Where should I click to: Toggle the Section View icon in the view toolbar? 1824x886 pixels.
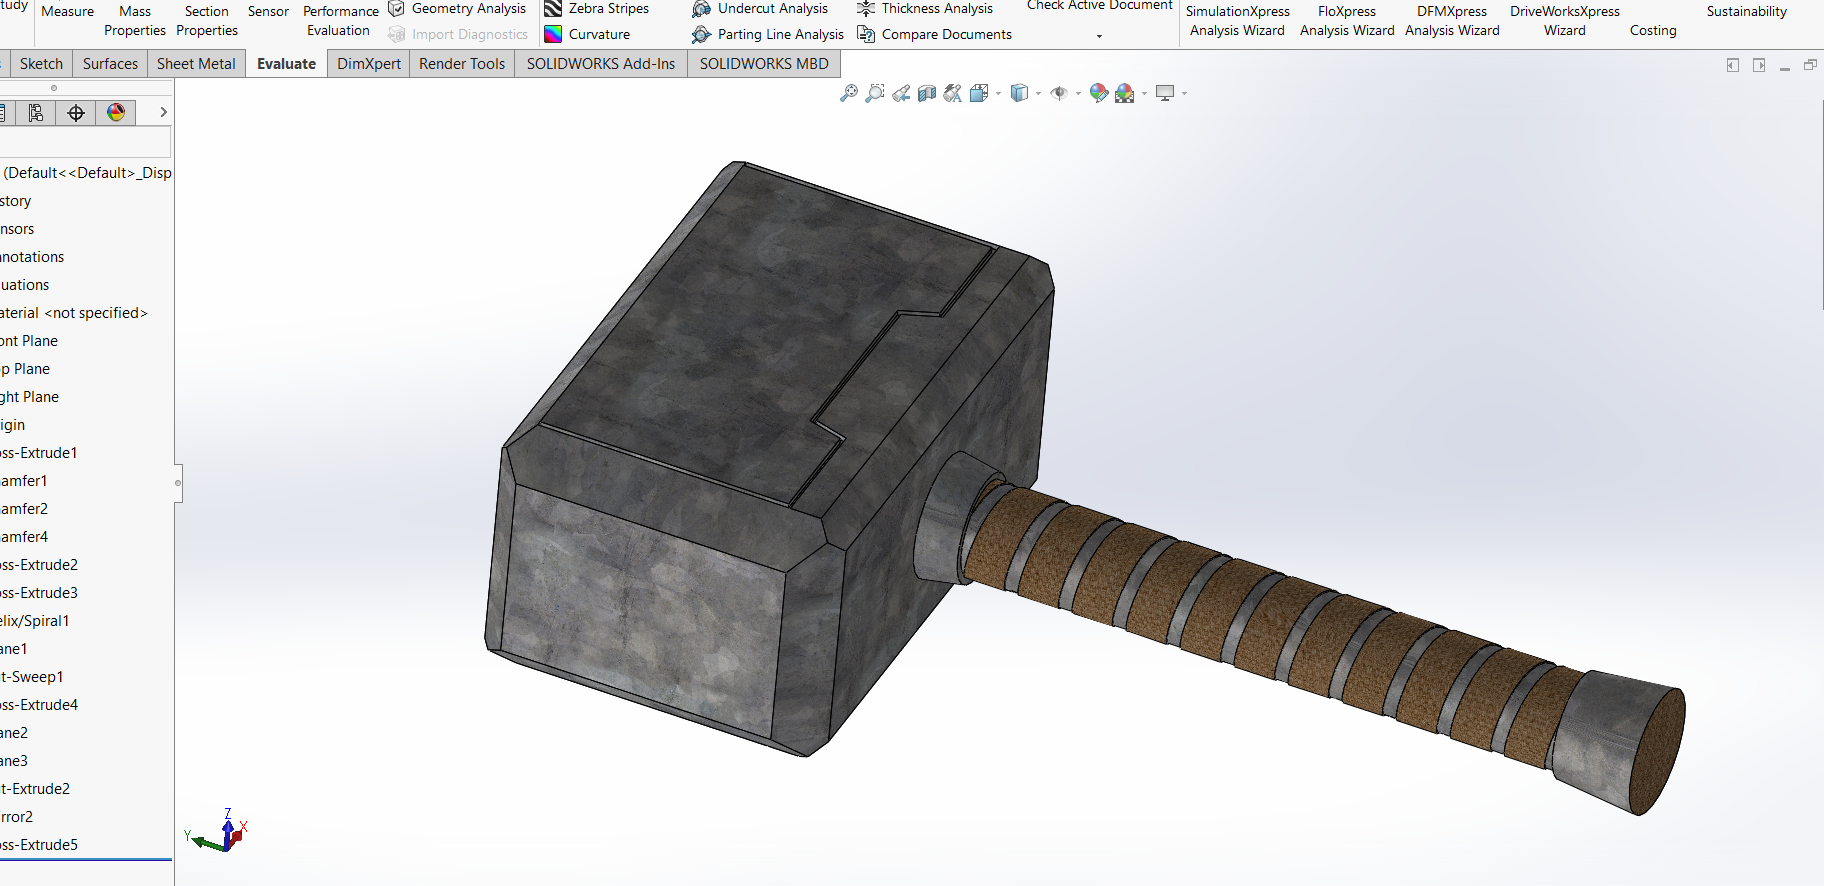[927, 93]
